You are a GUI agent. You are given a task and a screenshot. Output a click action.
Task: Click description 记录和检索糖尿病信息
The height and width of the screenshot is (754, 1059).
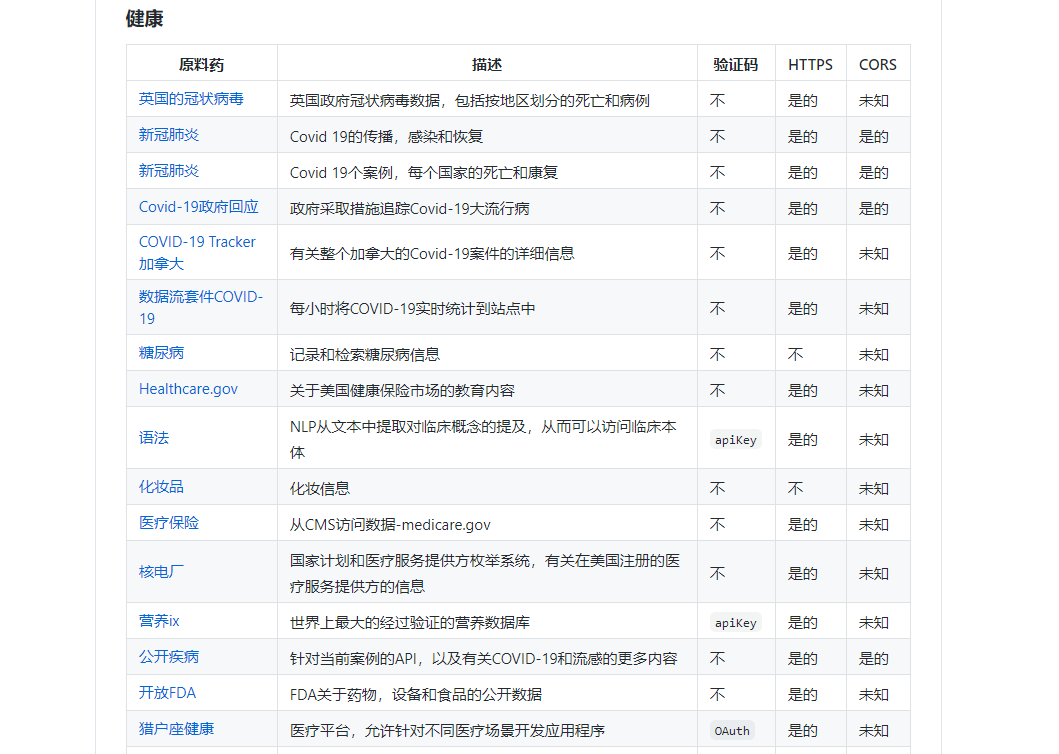(365, 355)
